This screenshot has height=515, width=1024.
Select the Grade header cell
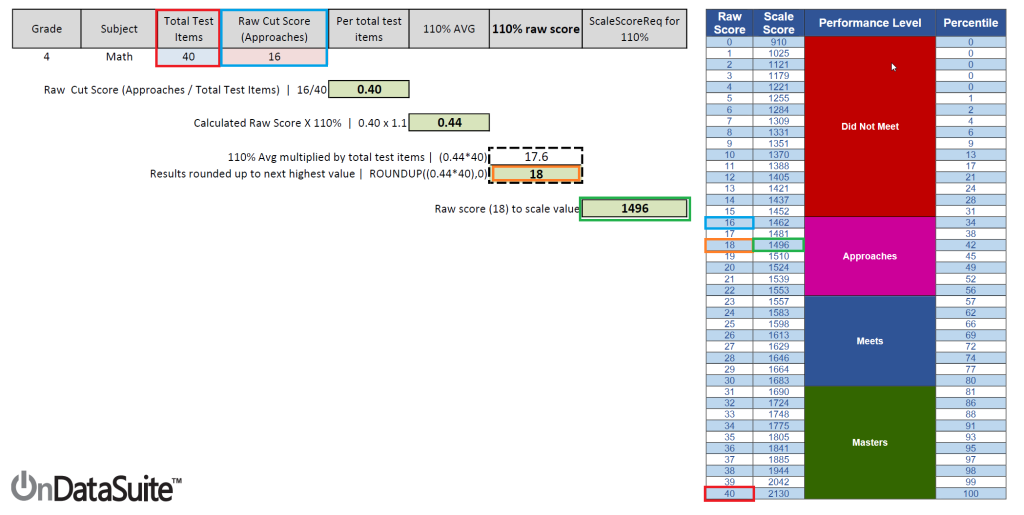tap(46, 30)
